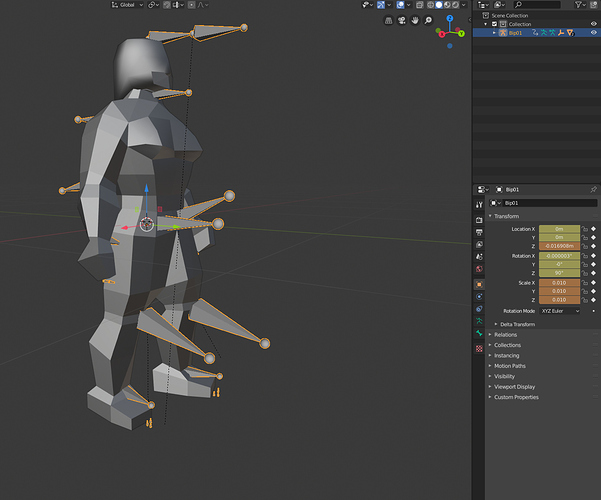Open the Output properties tab
601x500 pixels.
click(479, 232)
